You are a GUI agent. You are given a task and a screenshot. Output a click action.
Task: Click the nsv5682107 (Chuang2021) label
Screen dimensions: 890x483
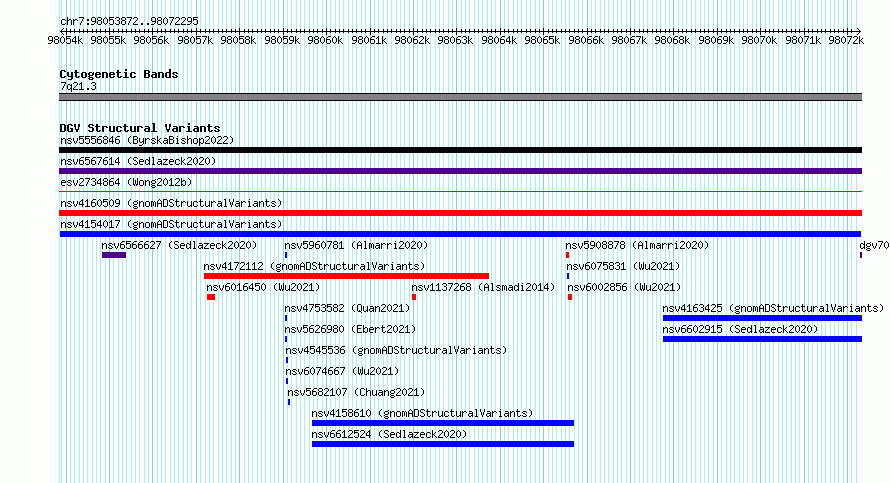click(x=356, y=392)
